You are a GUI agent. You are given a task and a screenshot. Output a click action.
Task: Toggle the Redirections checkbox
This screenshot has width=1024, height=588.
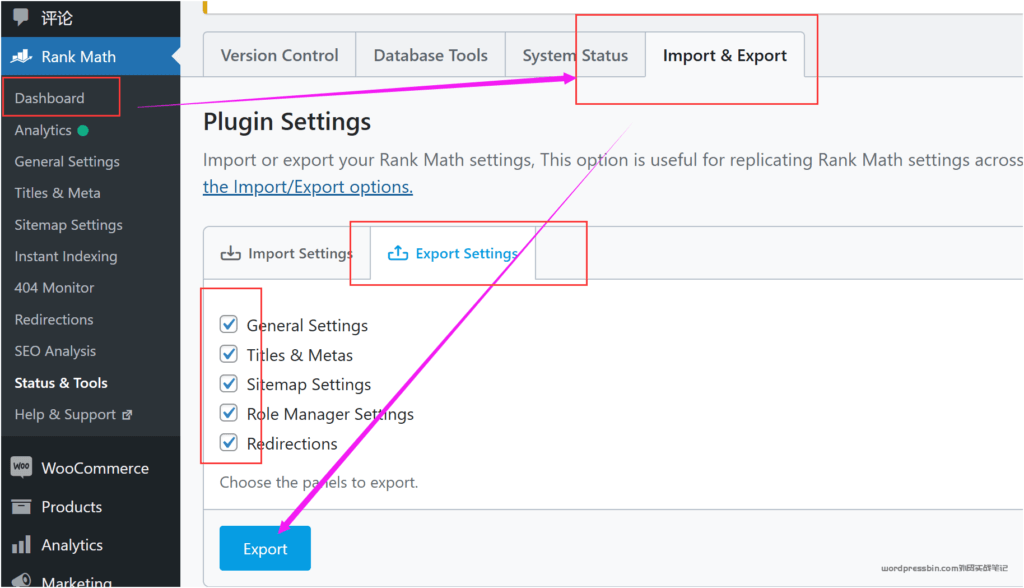(229, 443)
